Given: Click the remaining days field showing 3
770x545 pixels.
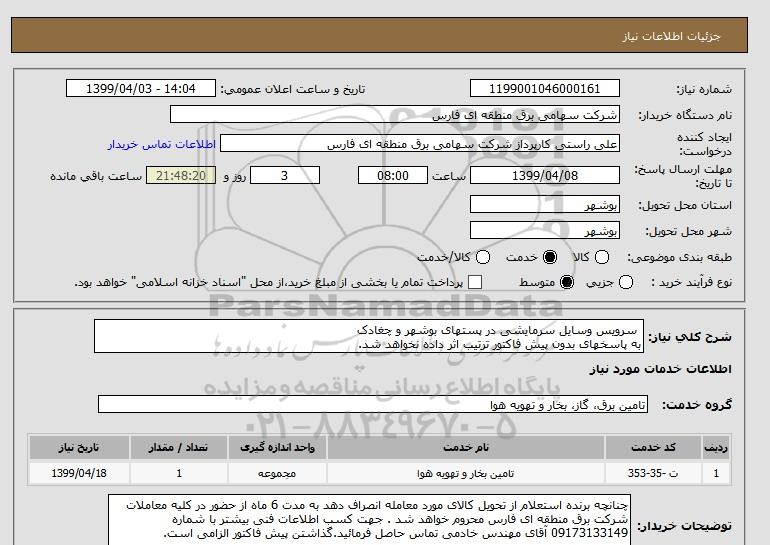Looking at the screenshot, I should [285, 175].
